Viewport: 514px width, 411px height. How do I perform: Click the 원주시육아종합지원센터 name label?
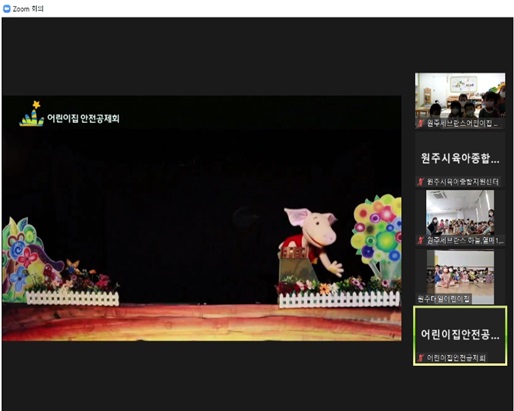pyautogui.click(x=463, y=182)
